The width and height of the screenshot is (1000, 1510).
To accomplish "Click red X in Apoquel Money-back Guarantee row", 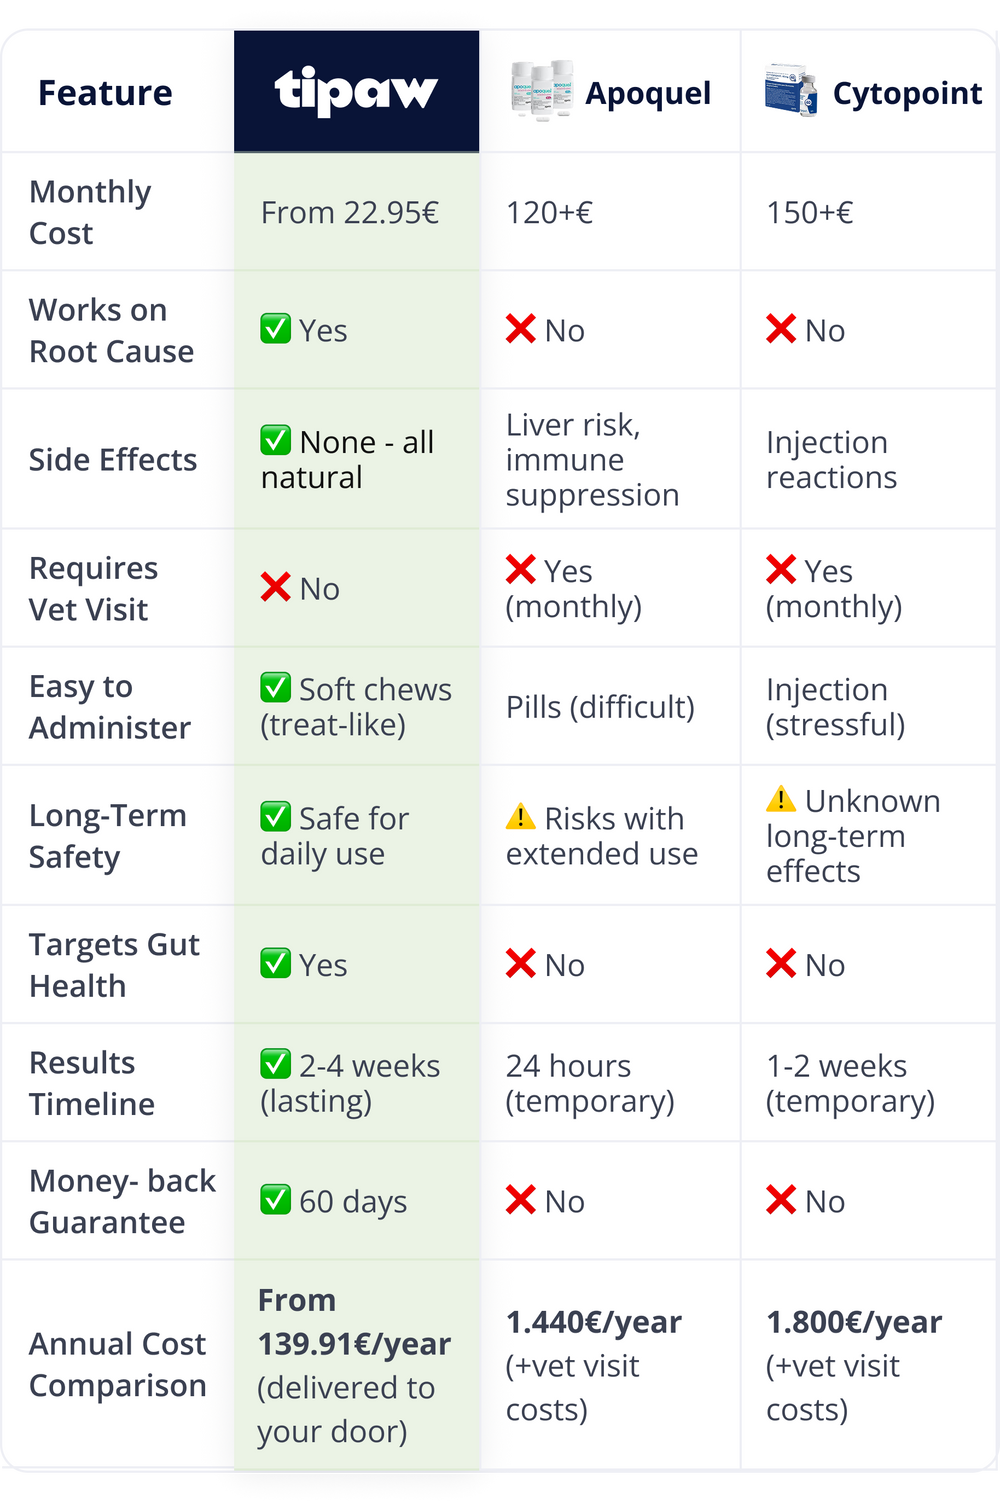I will tap(520, 1199).
